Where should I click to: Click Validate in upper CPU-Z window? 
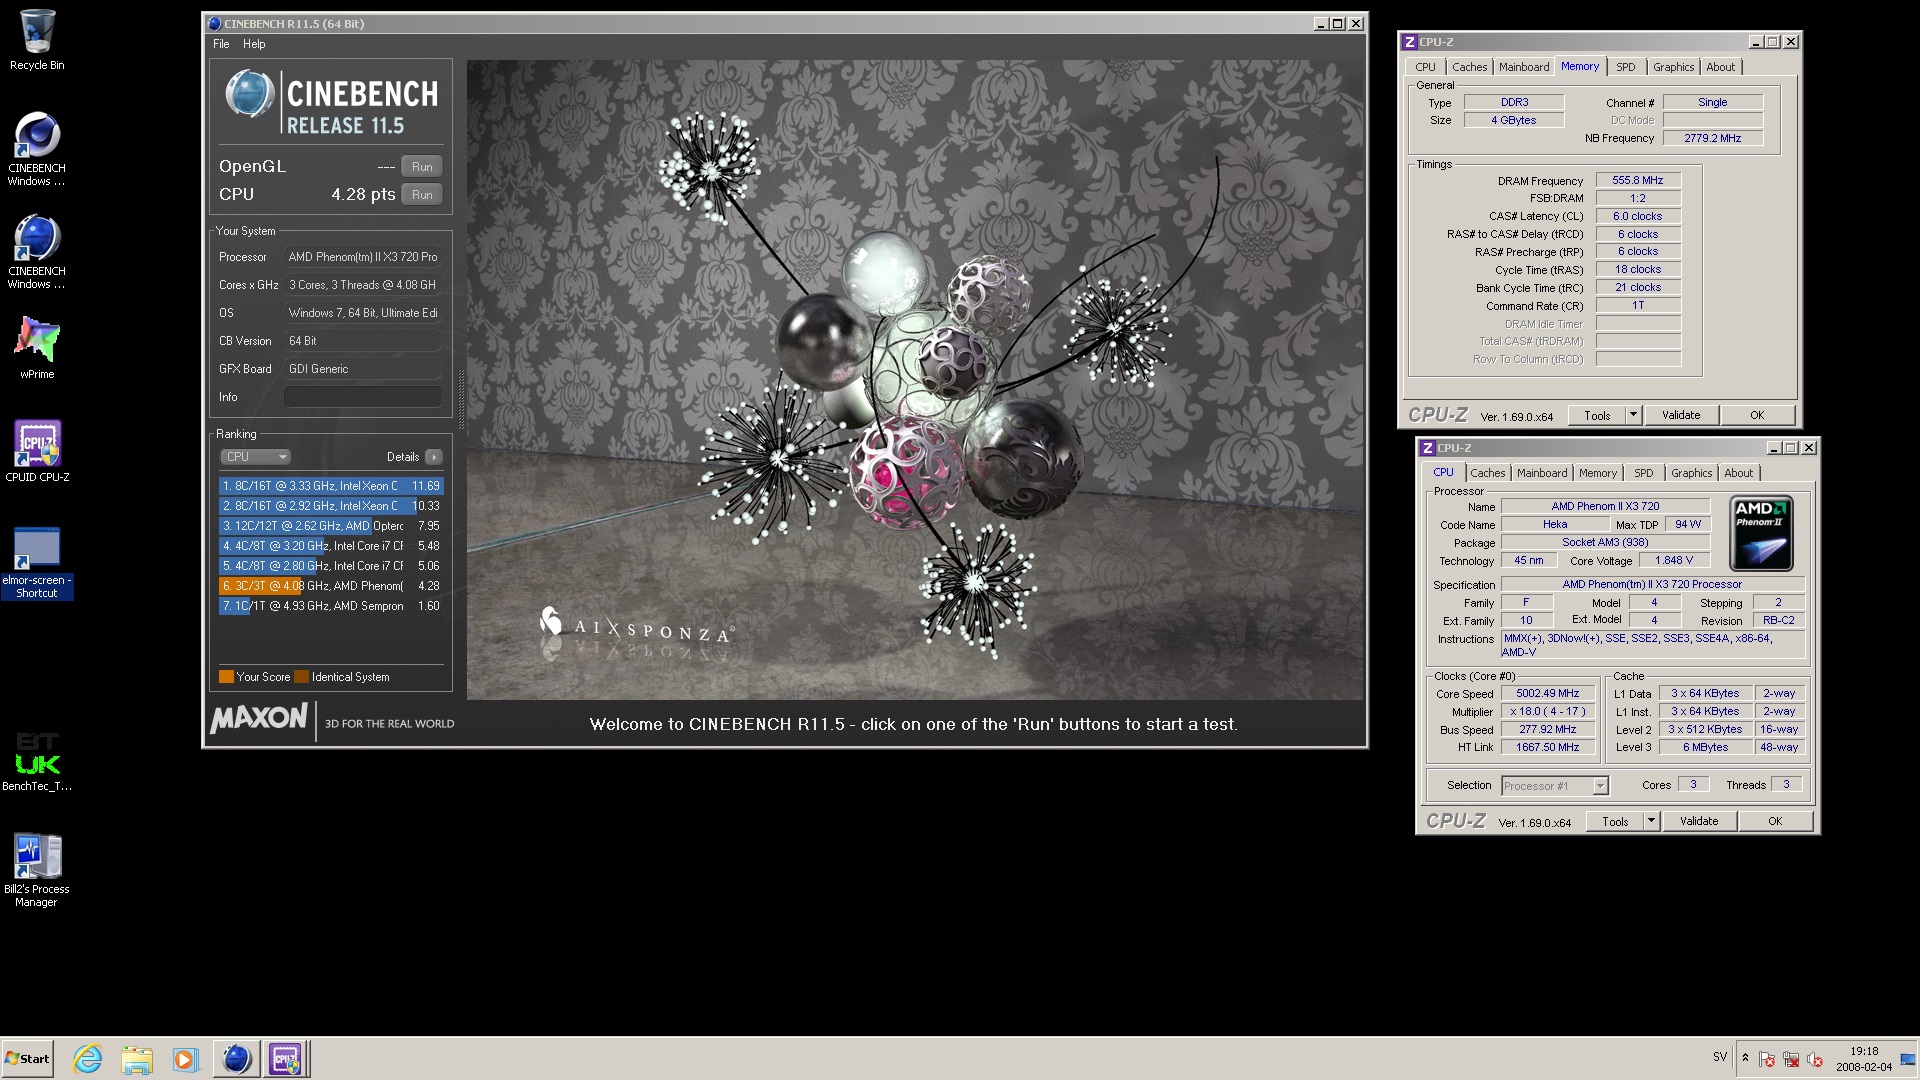(1681, 415)
